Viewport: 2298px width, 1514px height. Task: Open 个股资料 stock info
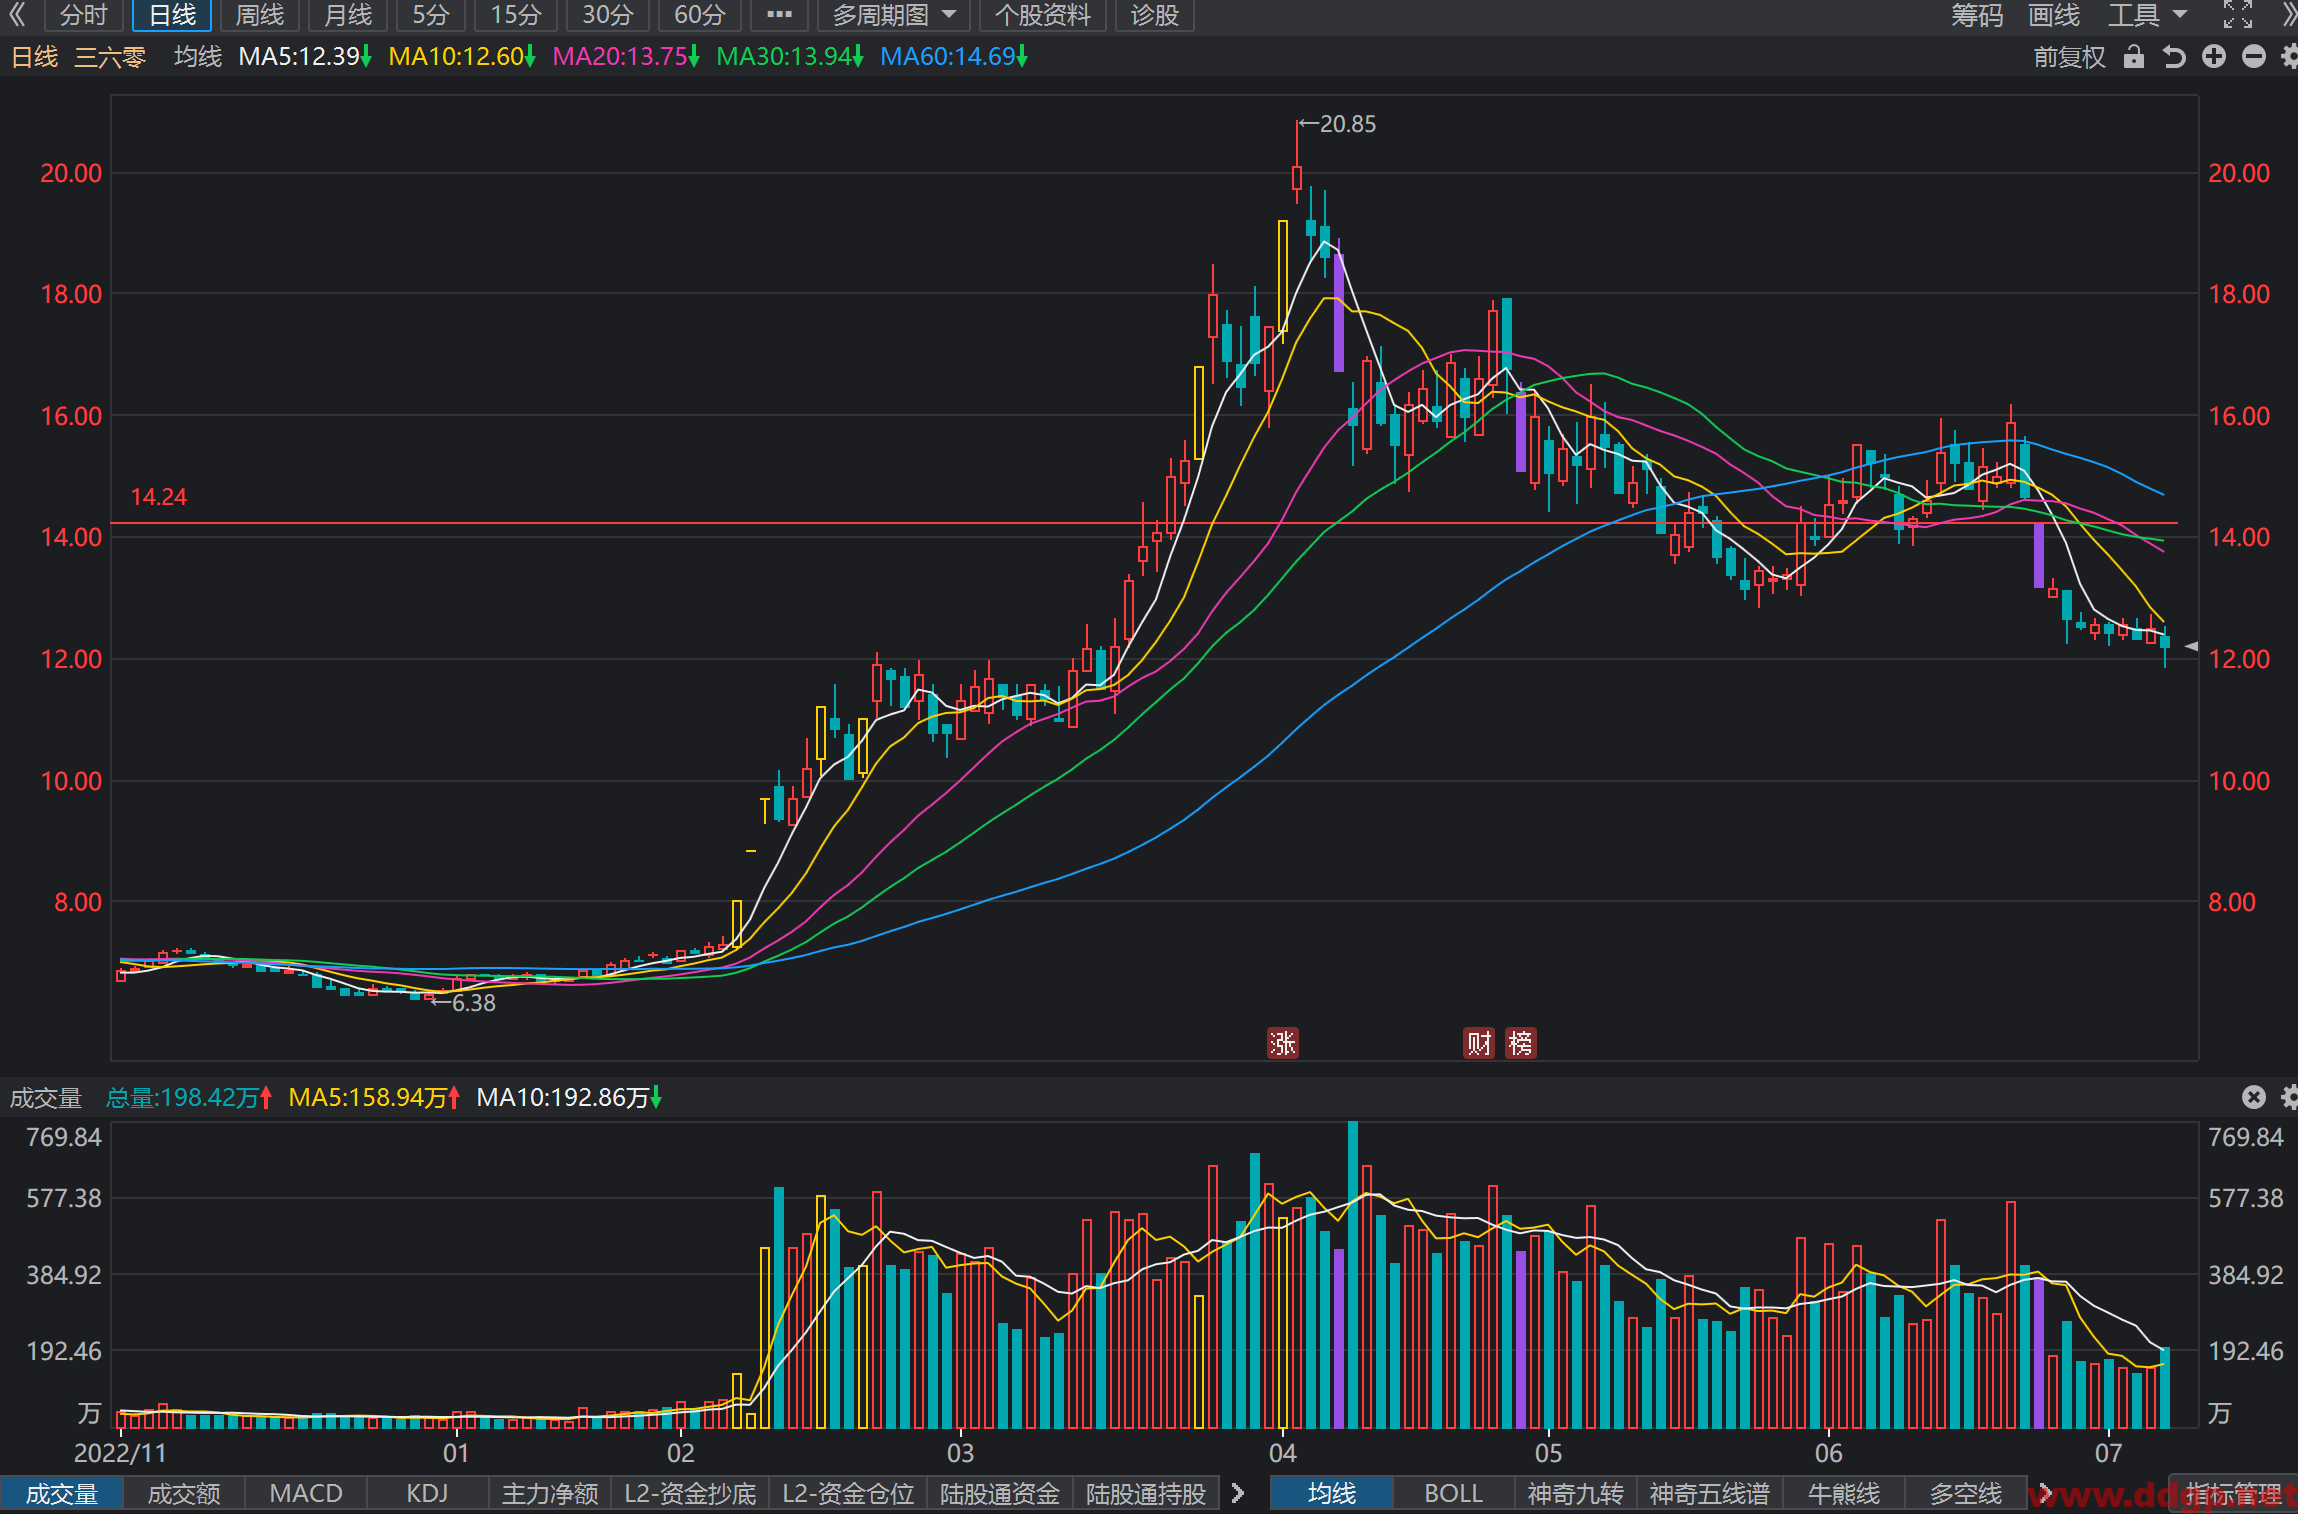coord(1043,15)
